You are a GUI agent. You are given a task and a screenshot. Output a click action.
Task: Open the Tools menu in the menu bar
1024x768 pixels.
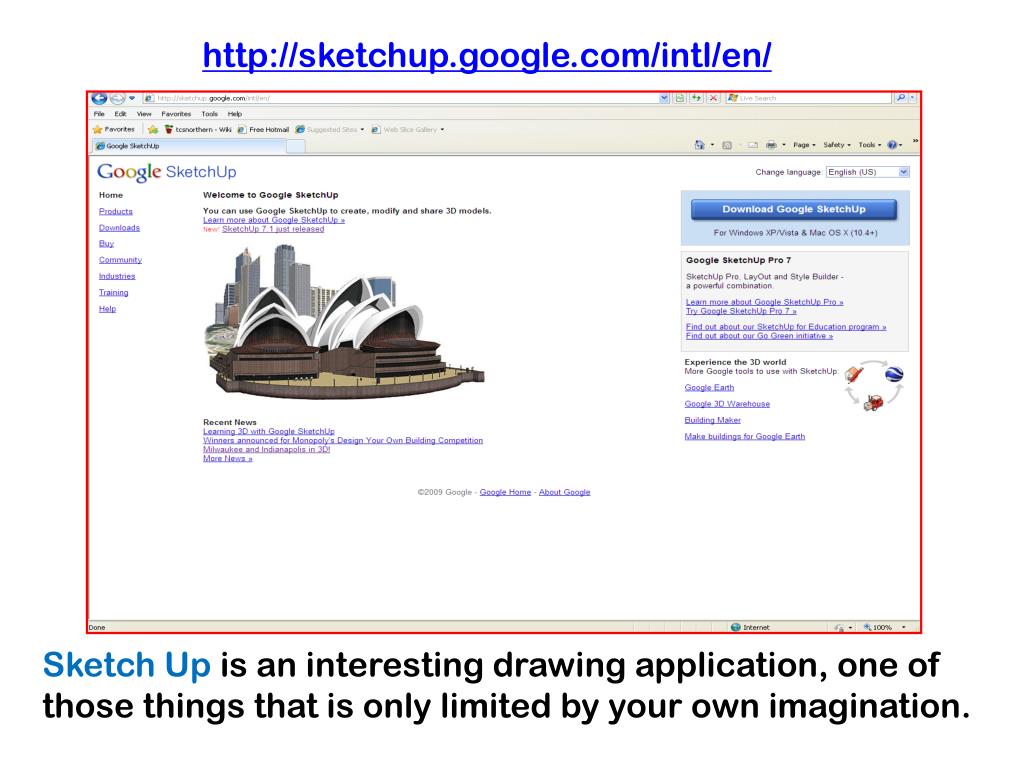pos(210,114)
